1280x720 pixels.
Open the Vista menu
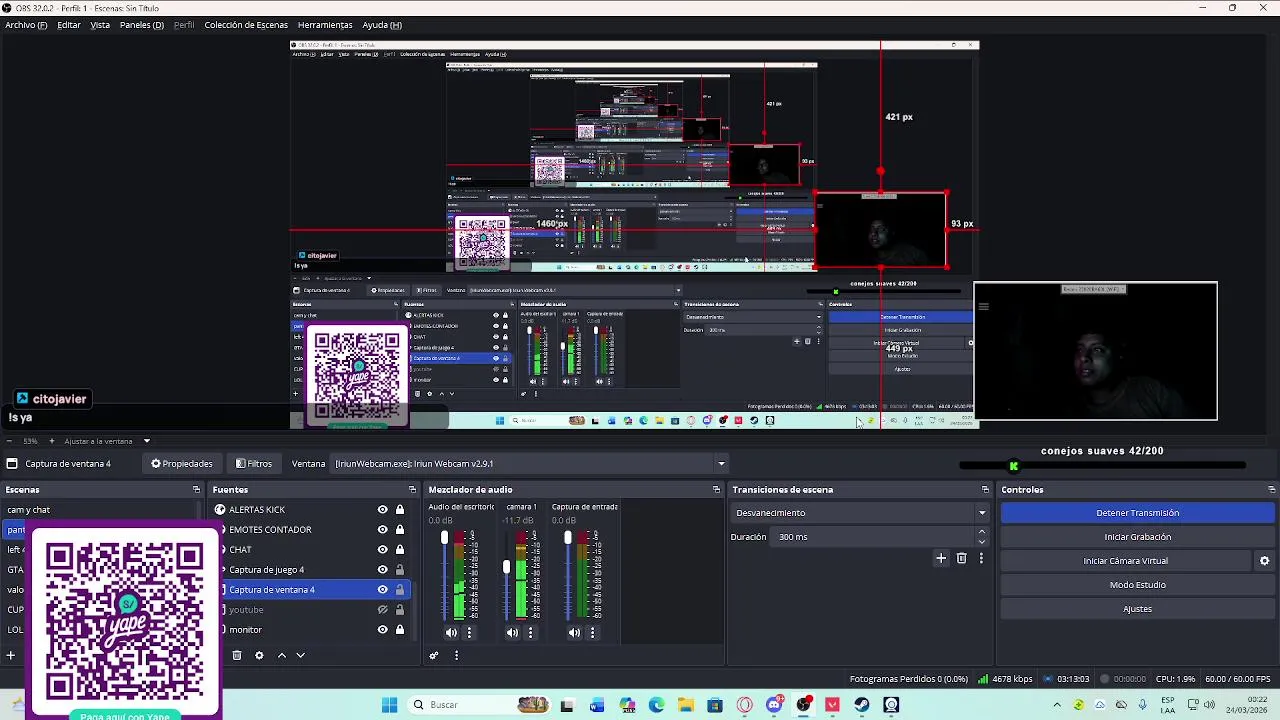100,25
